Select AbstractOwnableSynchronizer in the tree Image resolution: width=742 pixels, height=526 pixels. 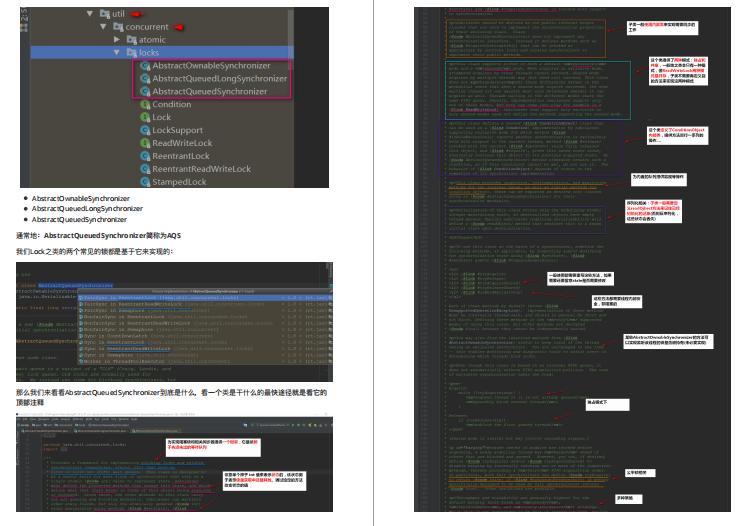211,66
